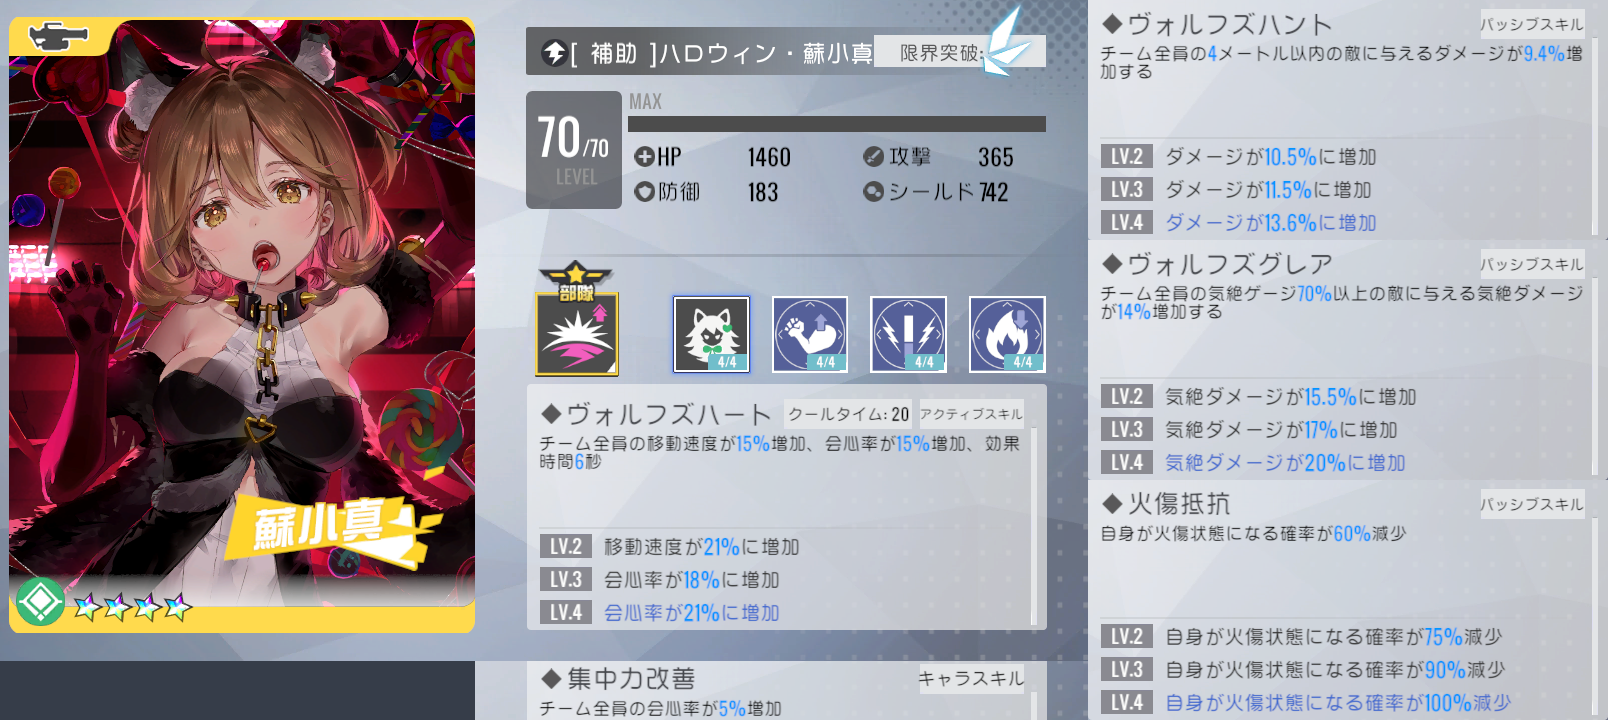Click the 限界突破 label
1608x720 pixels.
[x=940, y=53]
